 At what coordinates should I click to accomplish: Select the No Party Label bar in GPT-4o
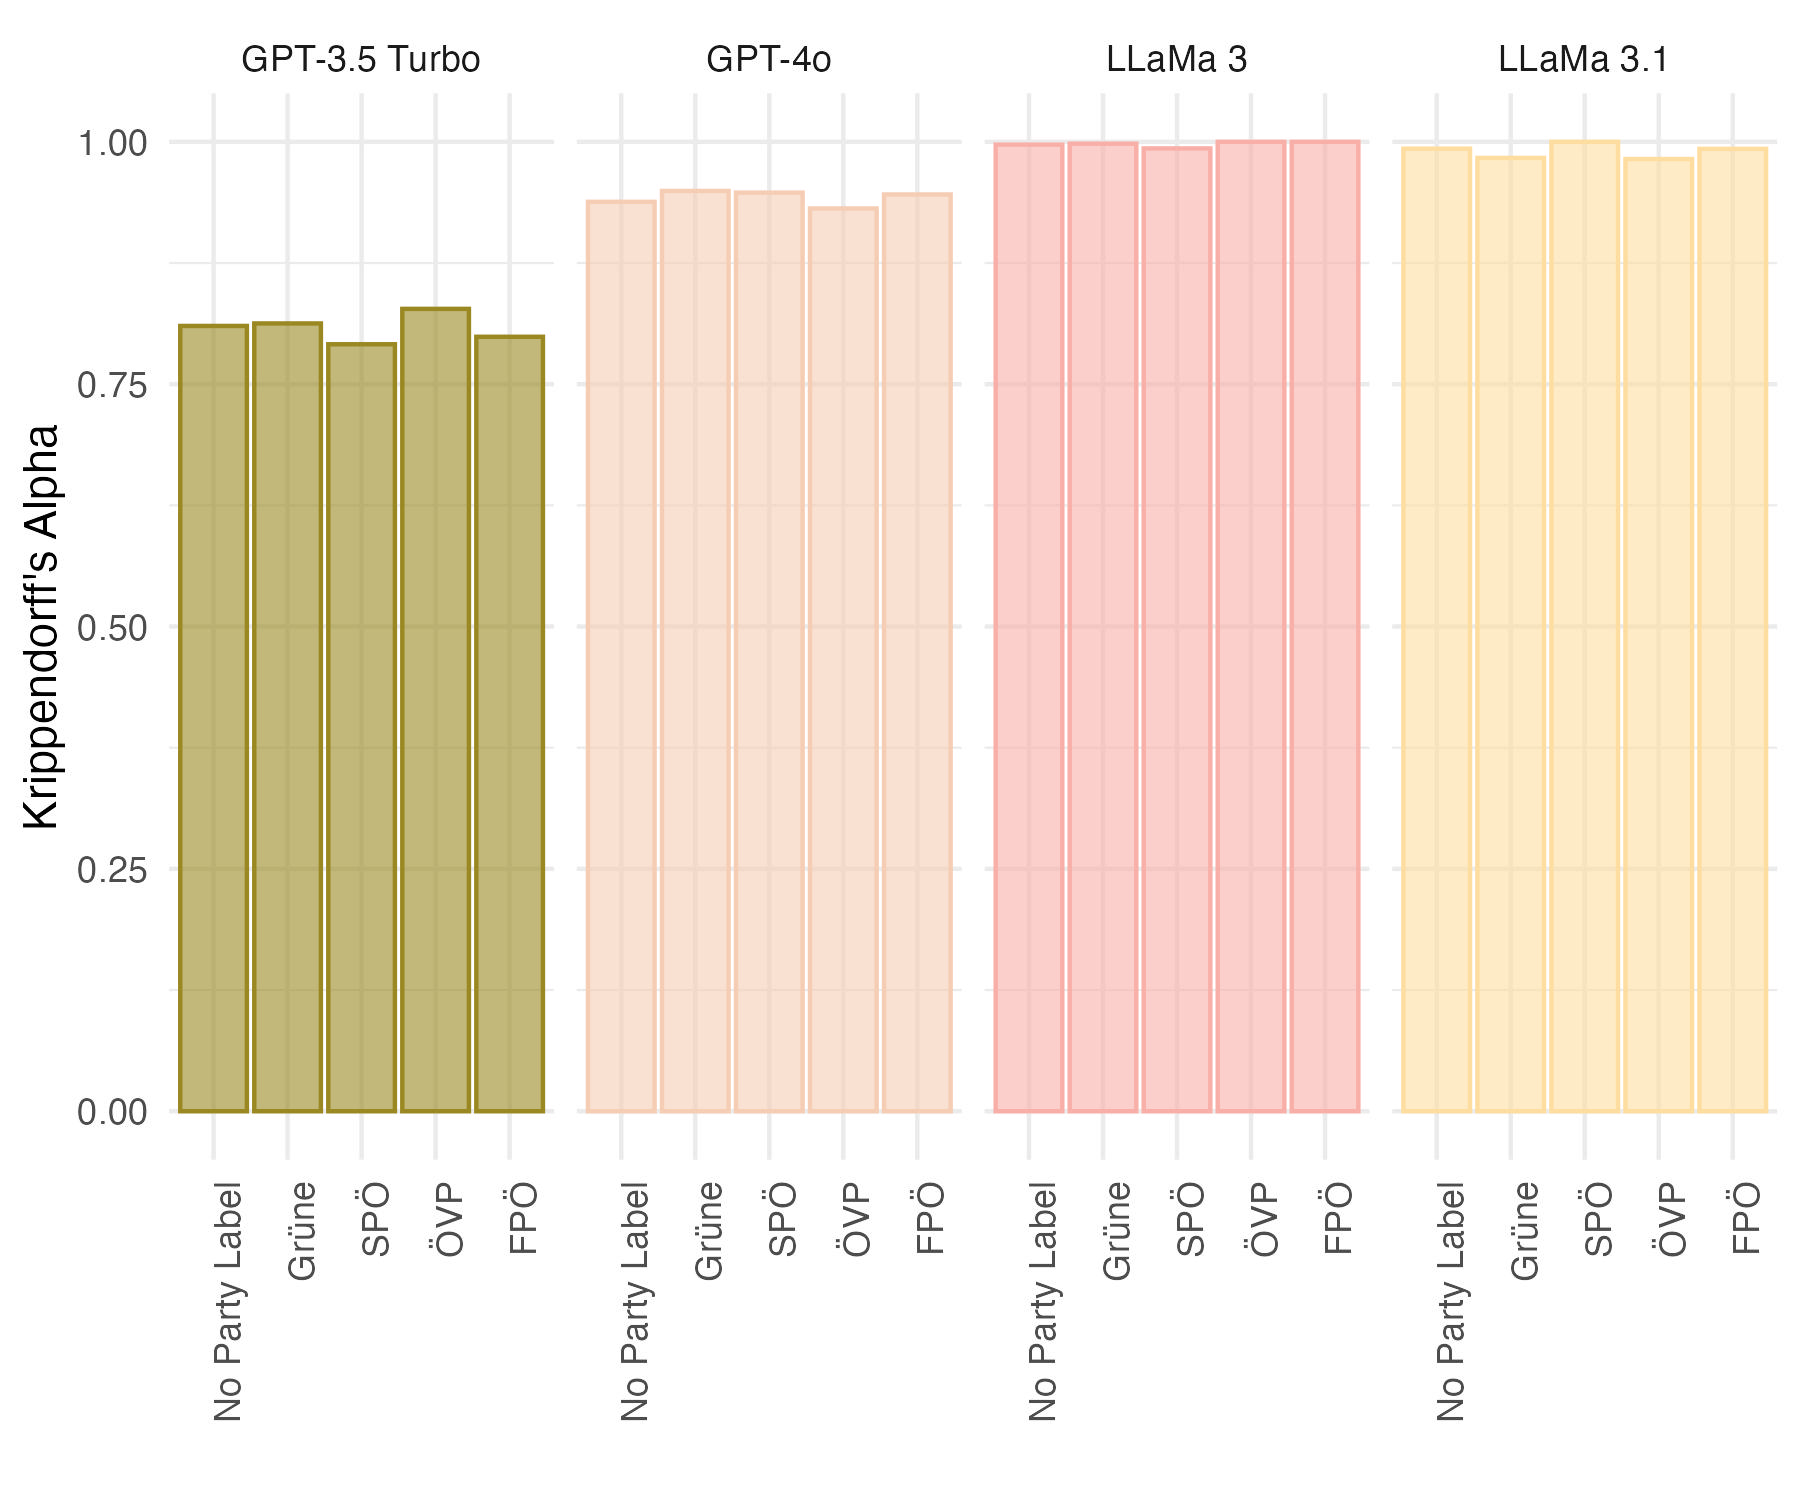[621, 656]
